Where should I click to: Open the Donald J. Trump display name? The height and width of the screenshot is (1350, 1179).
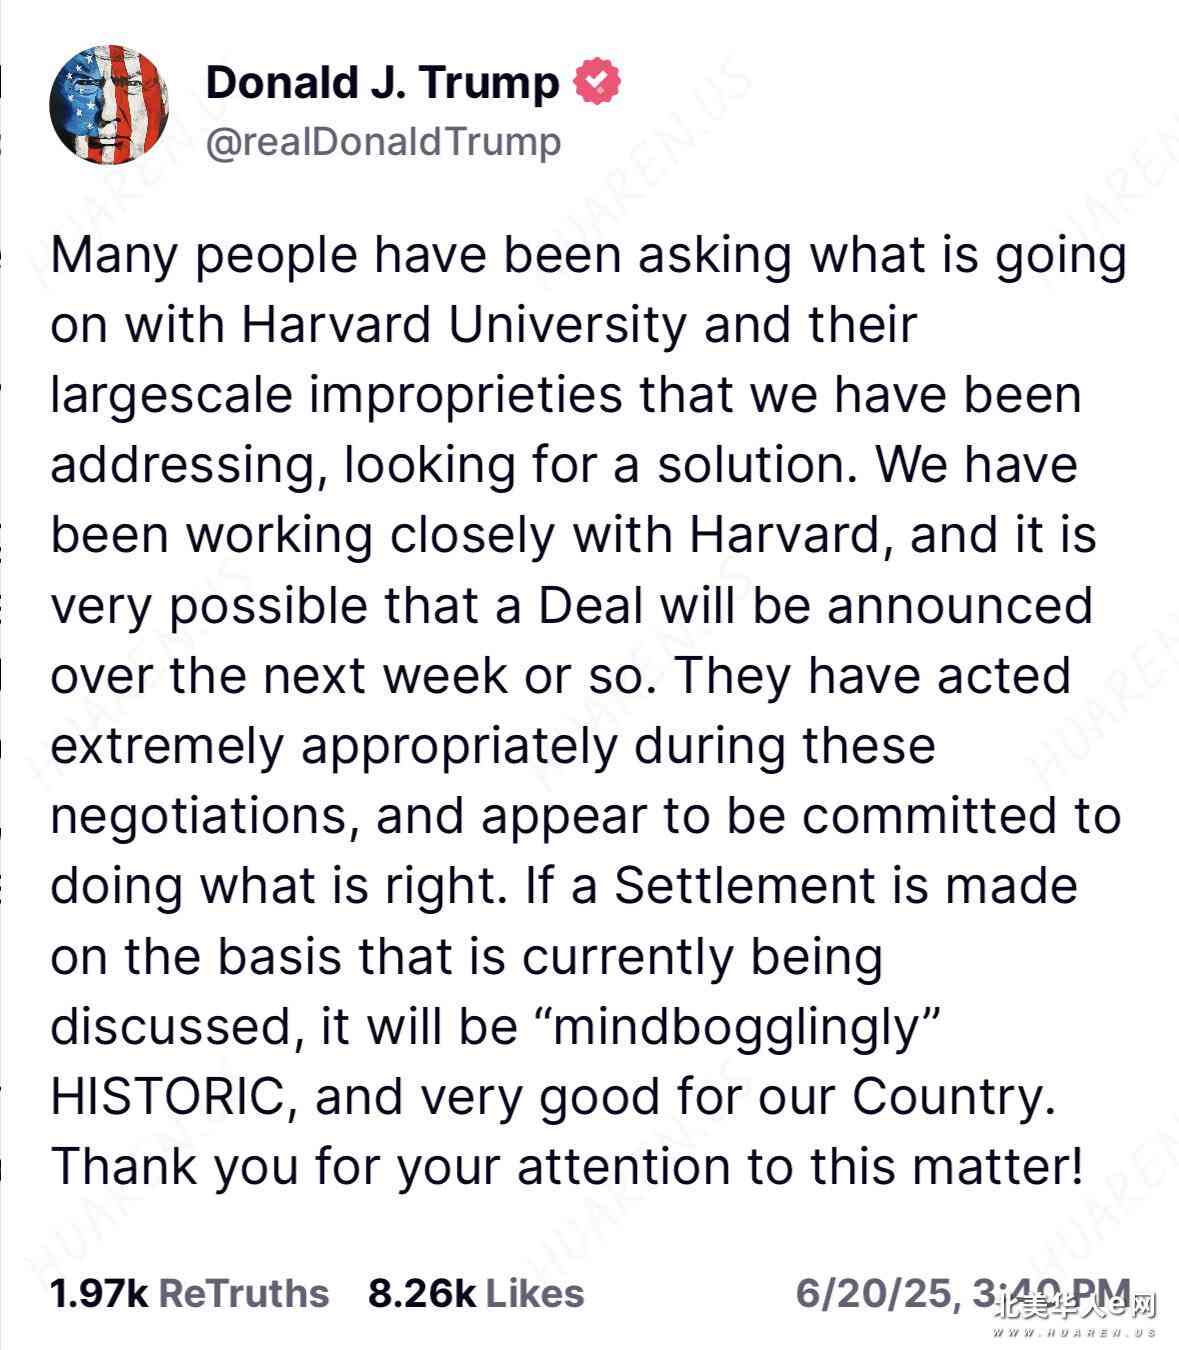[x=382, y=82]
